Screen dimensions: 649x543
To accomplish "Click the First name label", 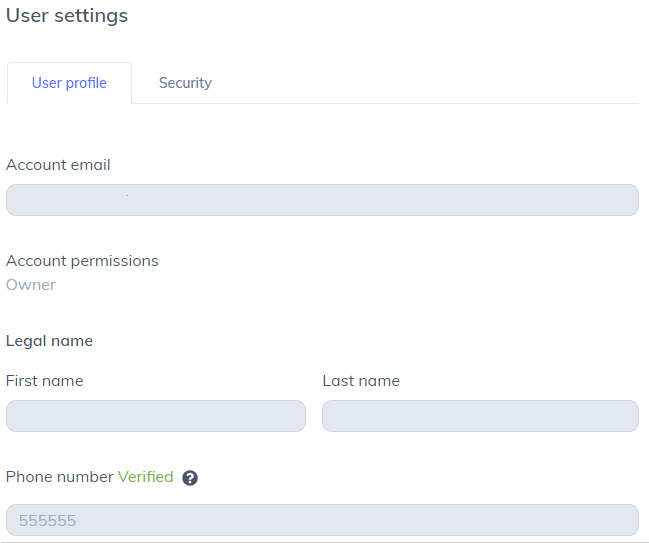I will 45,381.
